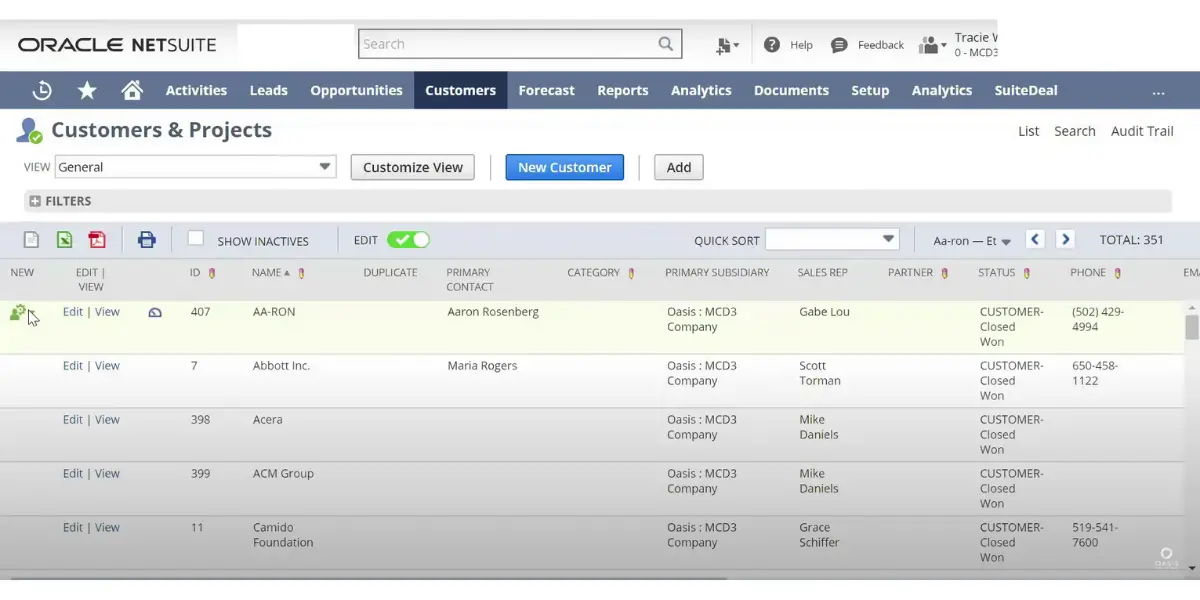The width and height of the screenshot is (1200, 600).
Task: Go to the next page arrow
Action: pyautogui.click(x=1066, y=239)
